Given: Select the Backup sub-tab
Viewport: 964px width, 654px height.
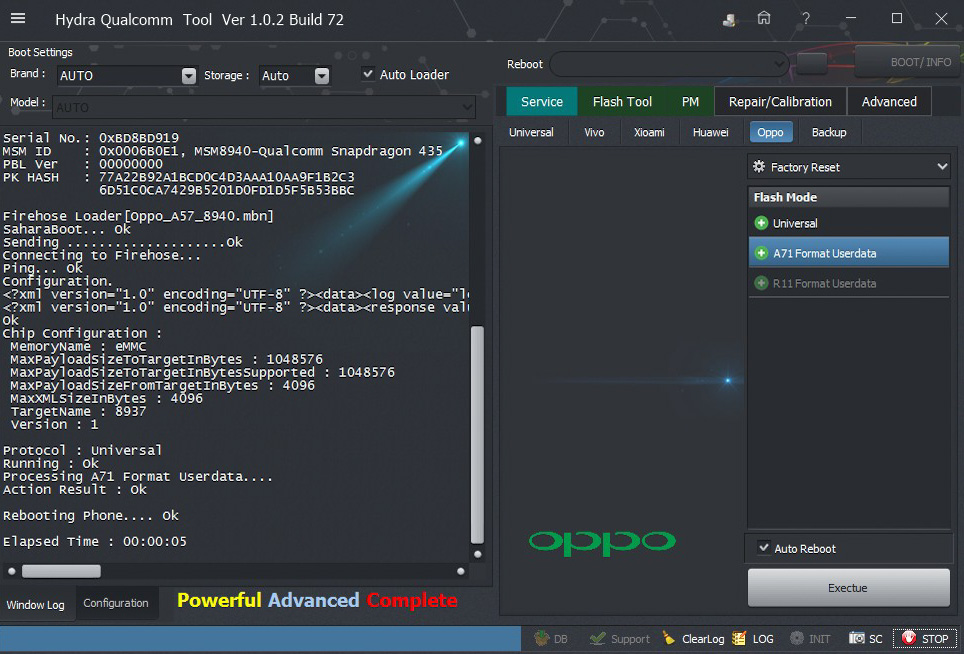Looking at the screenshot, I should point(829,132).
